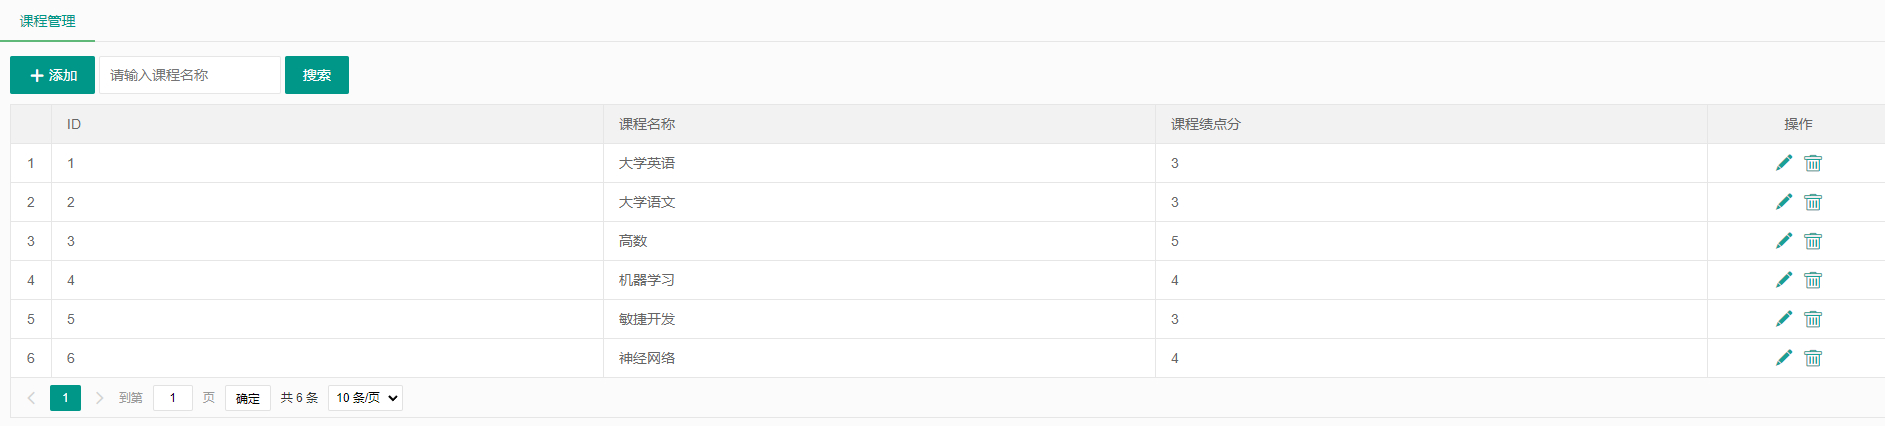Delete the 大学英语 course row
Image resolution: width=1885 pixels, height=426 pixels.
pyautogui.click(x=1813, y=163)
